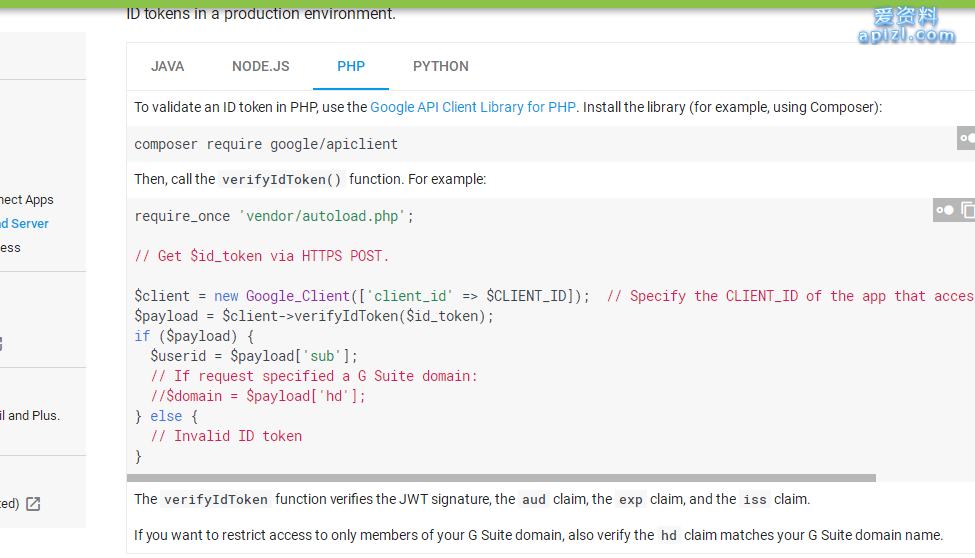Switch to the PYTHON tab
The image size is (975, 558).
pos(441,66)
